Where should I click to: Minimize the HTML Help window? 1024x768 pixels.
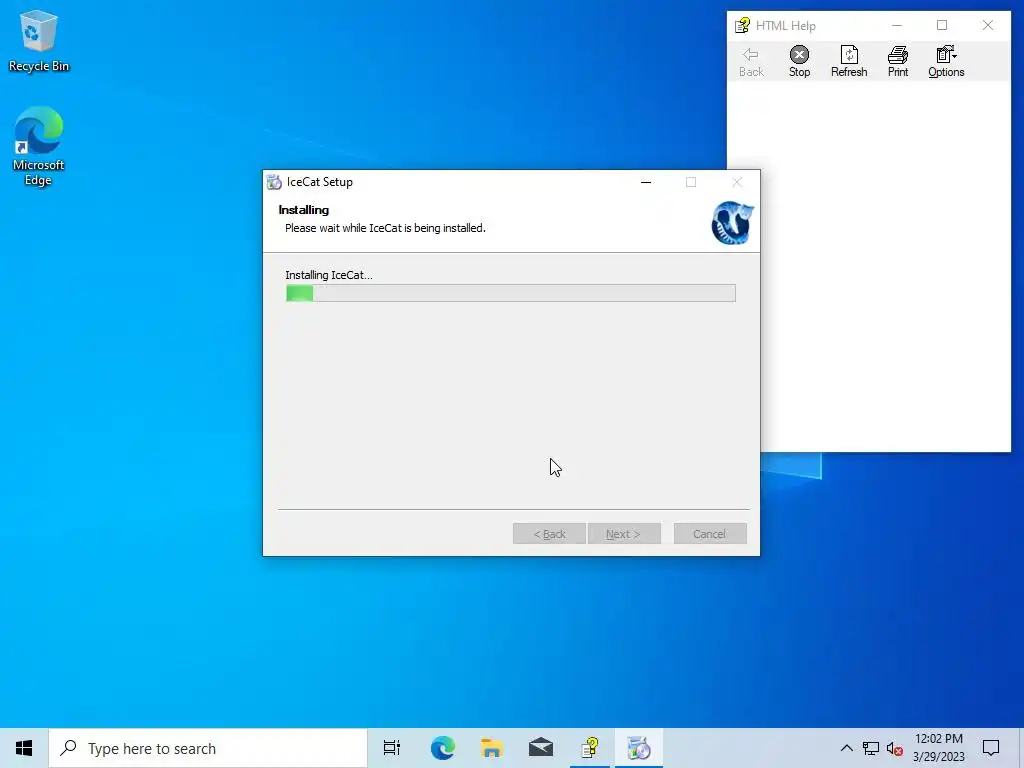coord(897,25)
